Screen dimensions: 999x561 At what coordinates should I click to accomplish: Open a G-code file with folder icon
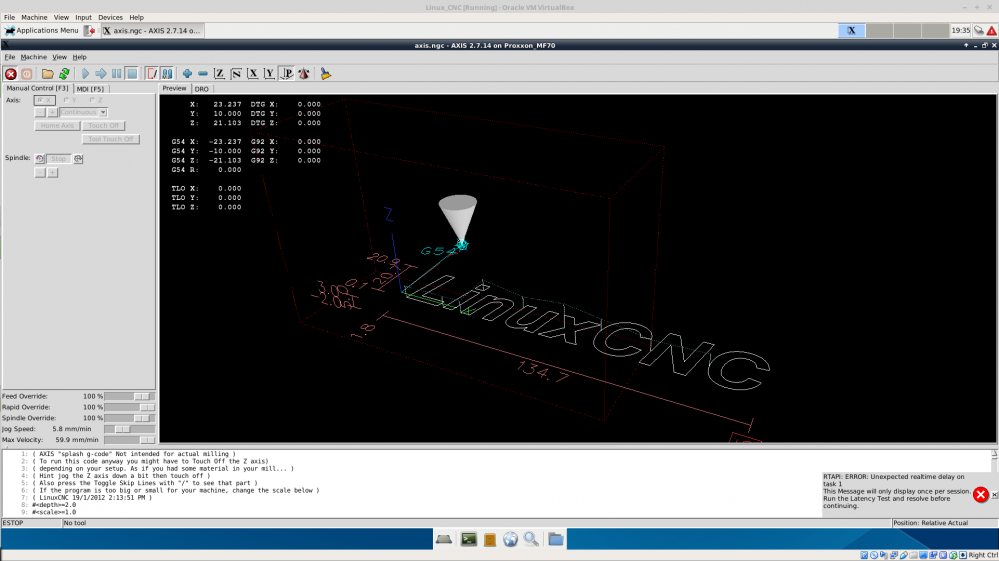(48, 73)
